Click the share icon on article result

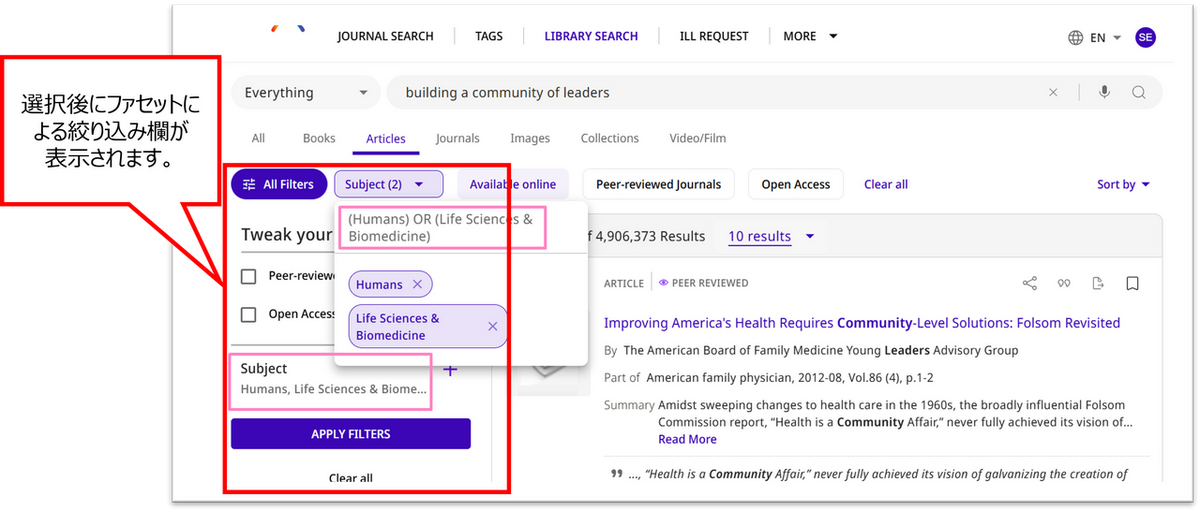(1030, 284)
